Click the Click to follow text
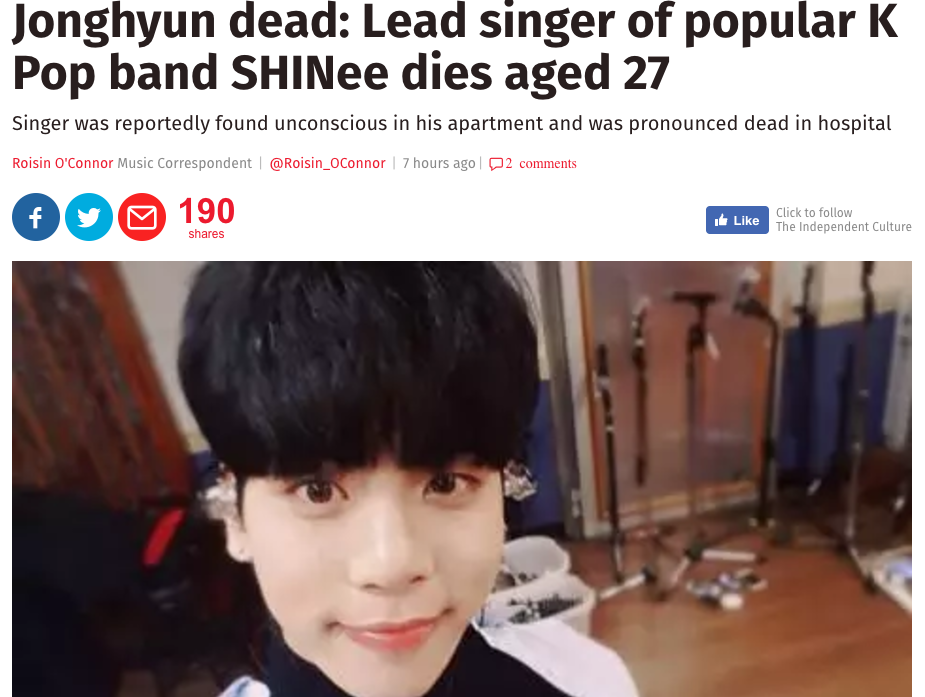The width and height of the screenshot is (925, 697). [814, 212]
